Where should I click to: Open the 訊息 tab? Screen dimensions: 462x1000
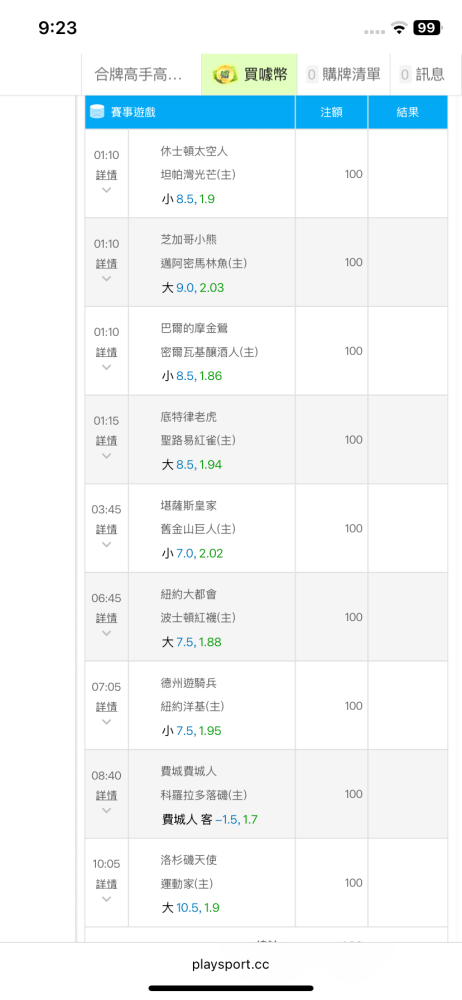coord(422,75)
